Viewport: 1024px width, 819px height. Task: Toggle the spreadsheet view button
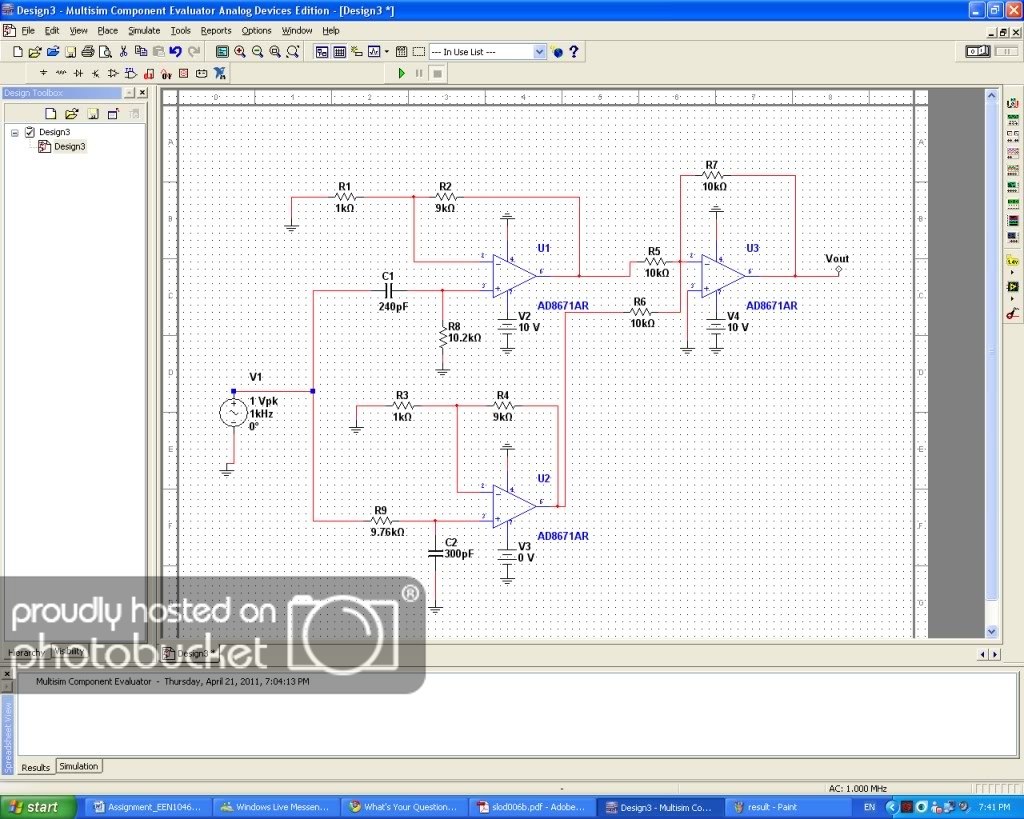(340, 52)
